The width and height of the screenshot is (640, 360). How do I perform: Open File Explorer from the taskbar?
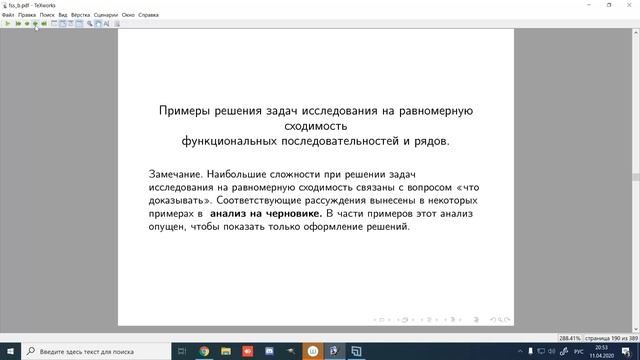(x=226, y=351)
